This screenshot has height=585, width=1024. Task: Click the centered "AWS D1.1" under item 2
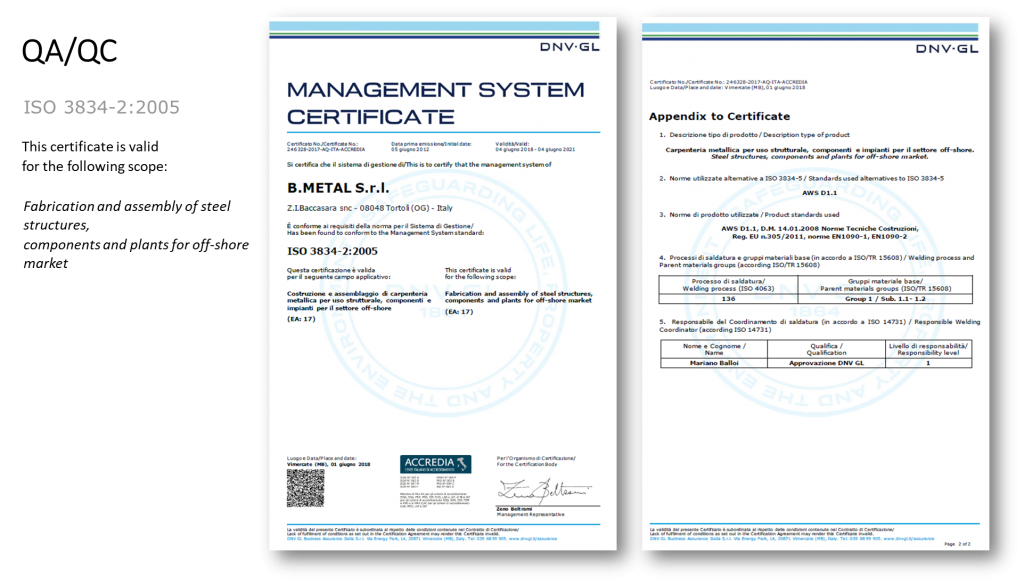pos(819,193)
